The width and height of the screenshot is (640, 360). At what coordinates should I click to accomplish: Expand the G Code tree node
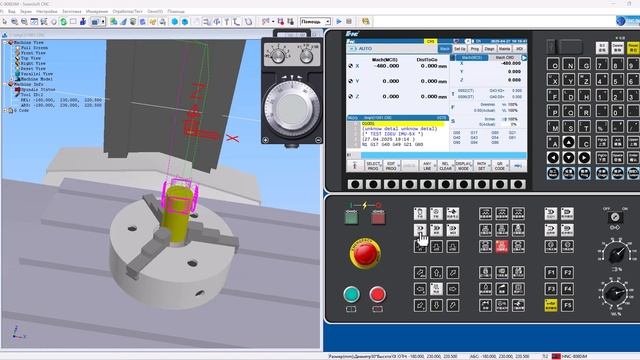pos(5,110)
